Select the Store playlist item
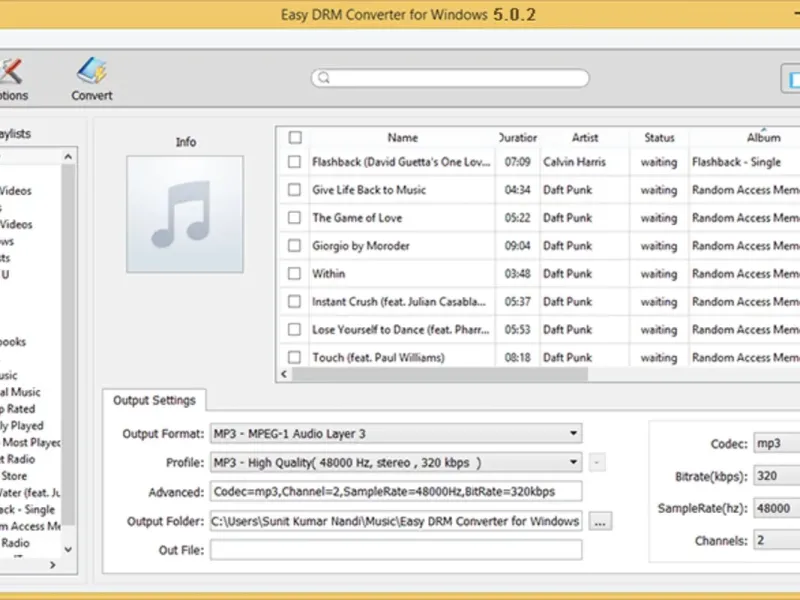 (x=14, y=476)
